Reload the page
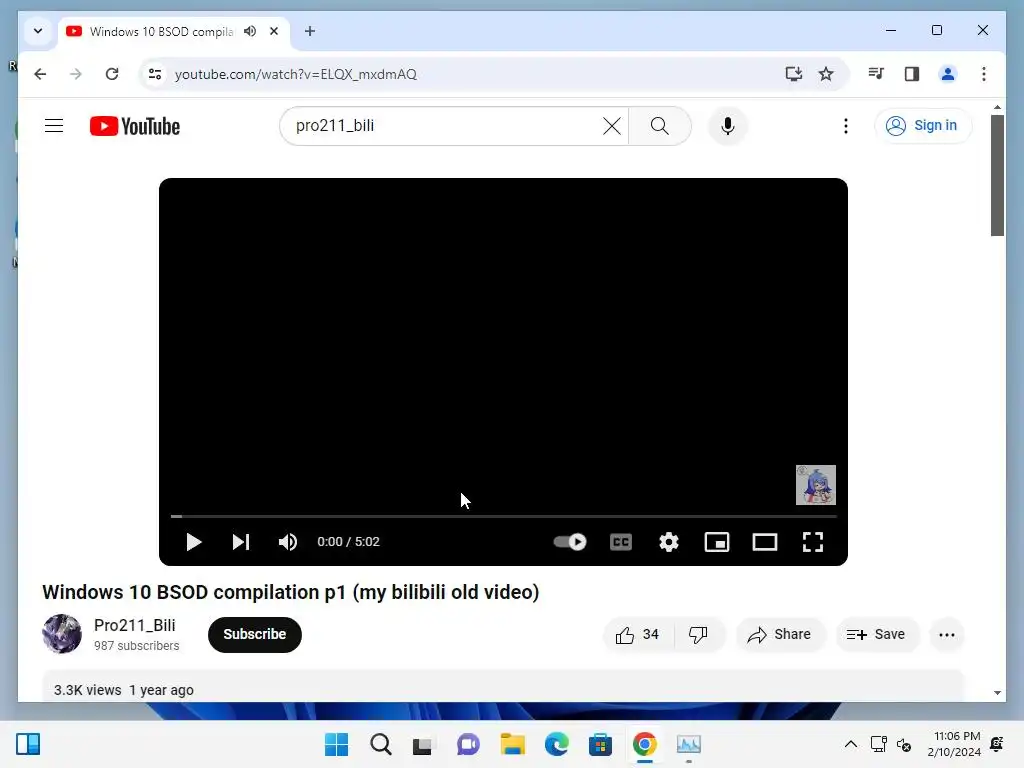The image size is (1024, 768). click(x=112, y=74)
